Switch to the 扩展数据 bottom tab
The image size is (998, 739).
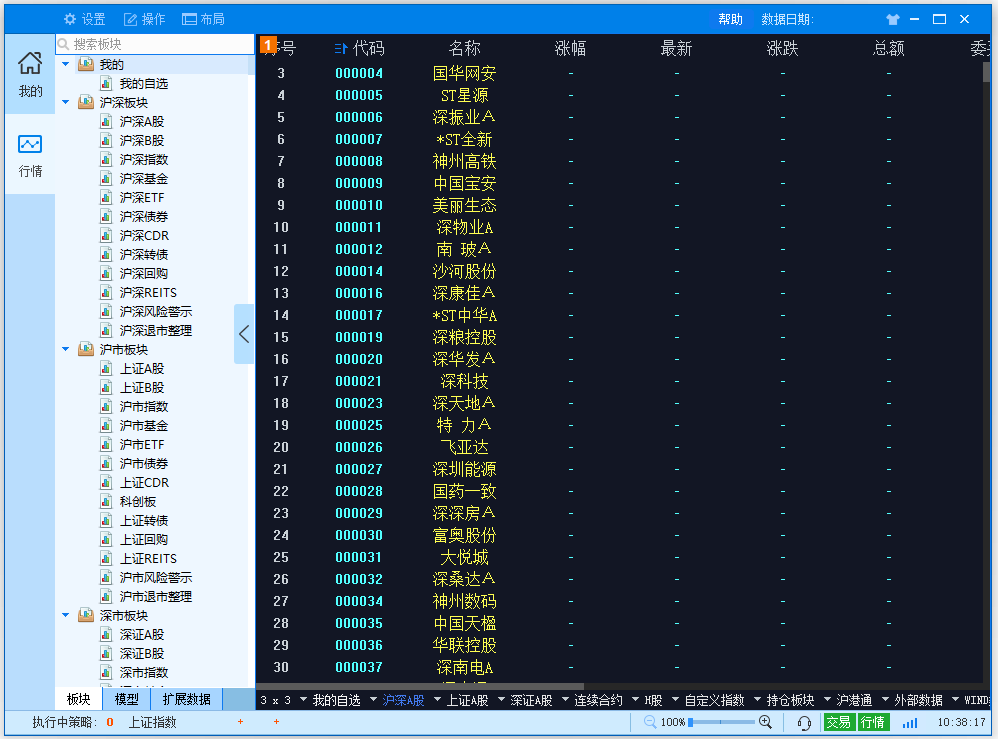[x=186, y=700]
